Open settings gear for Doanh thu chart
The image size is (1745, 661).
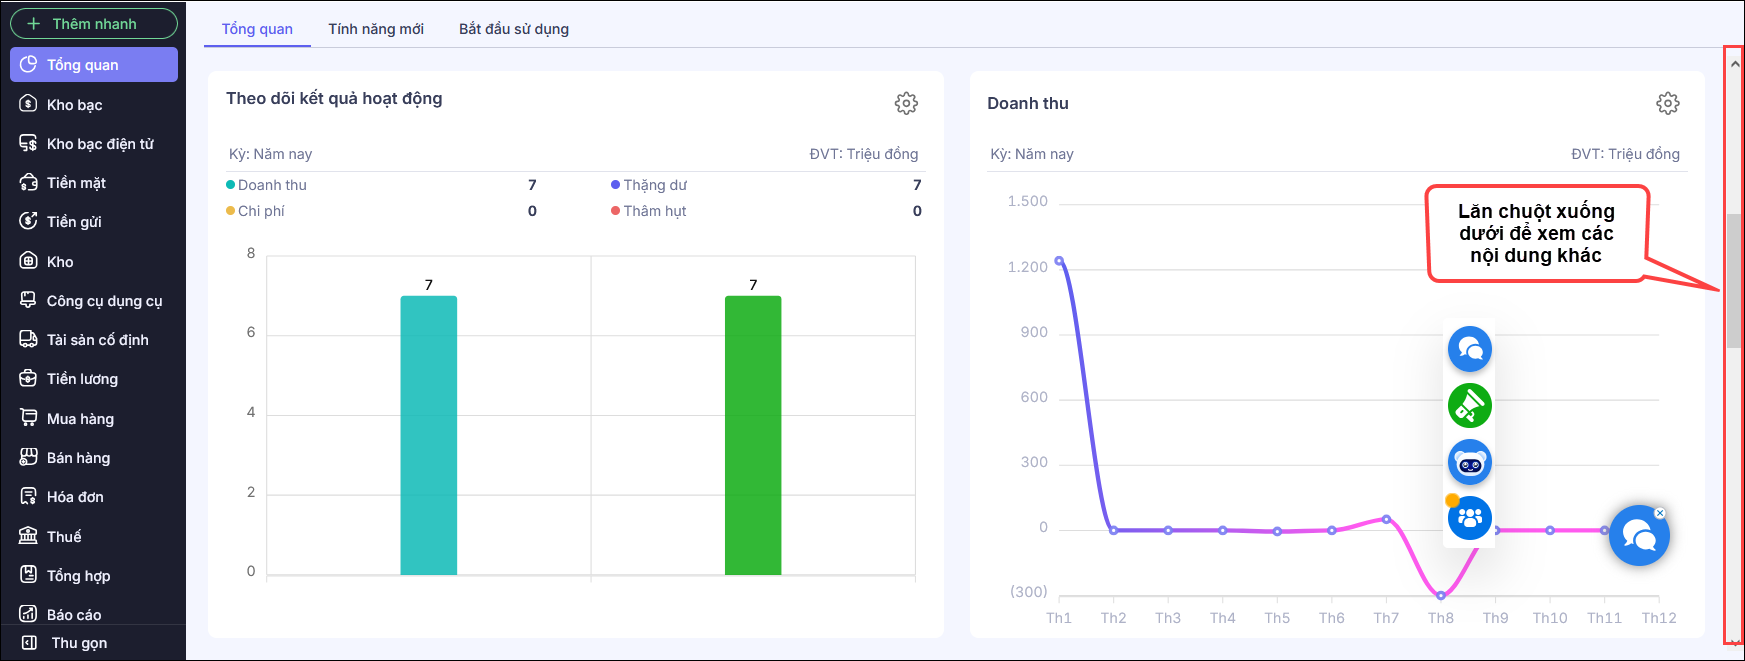1667,103
